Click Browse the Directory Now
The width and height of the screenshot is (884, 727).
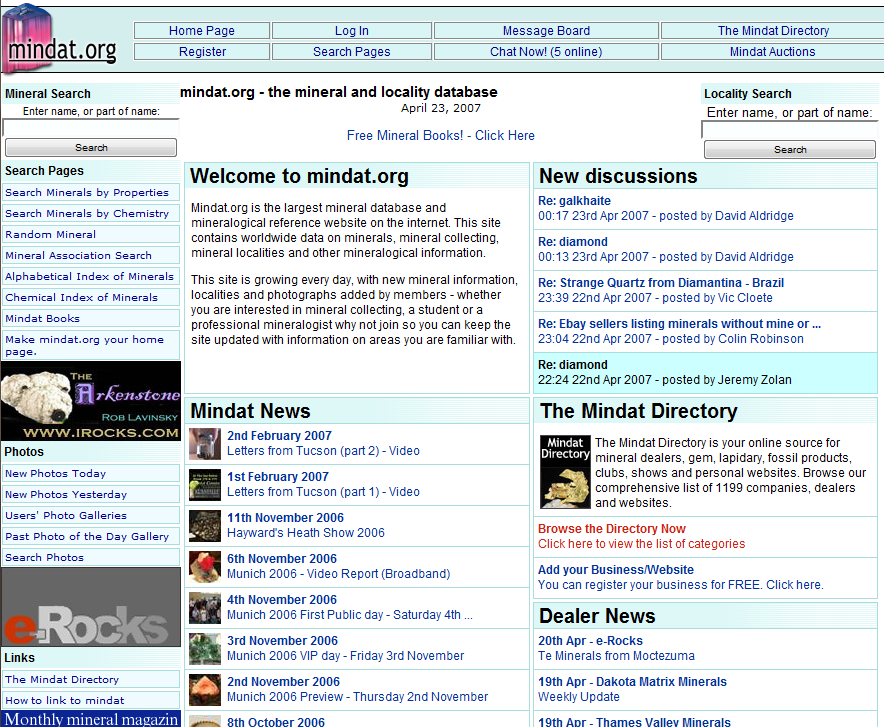pos(611,529)
